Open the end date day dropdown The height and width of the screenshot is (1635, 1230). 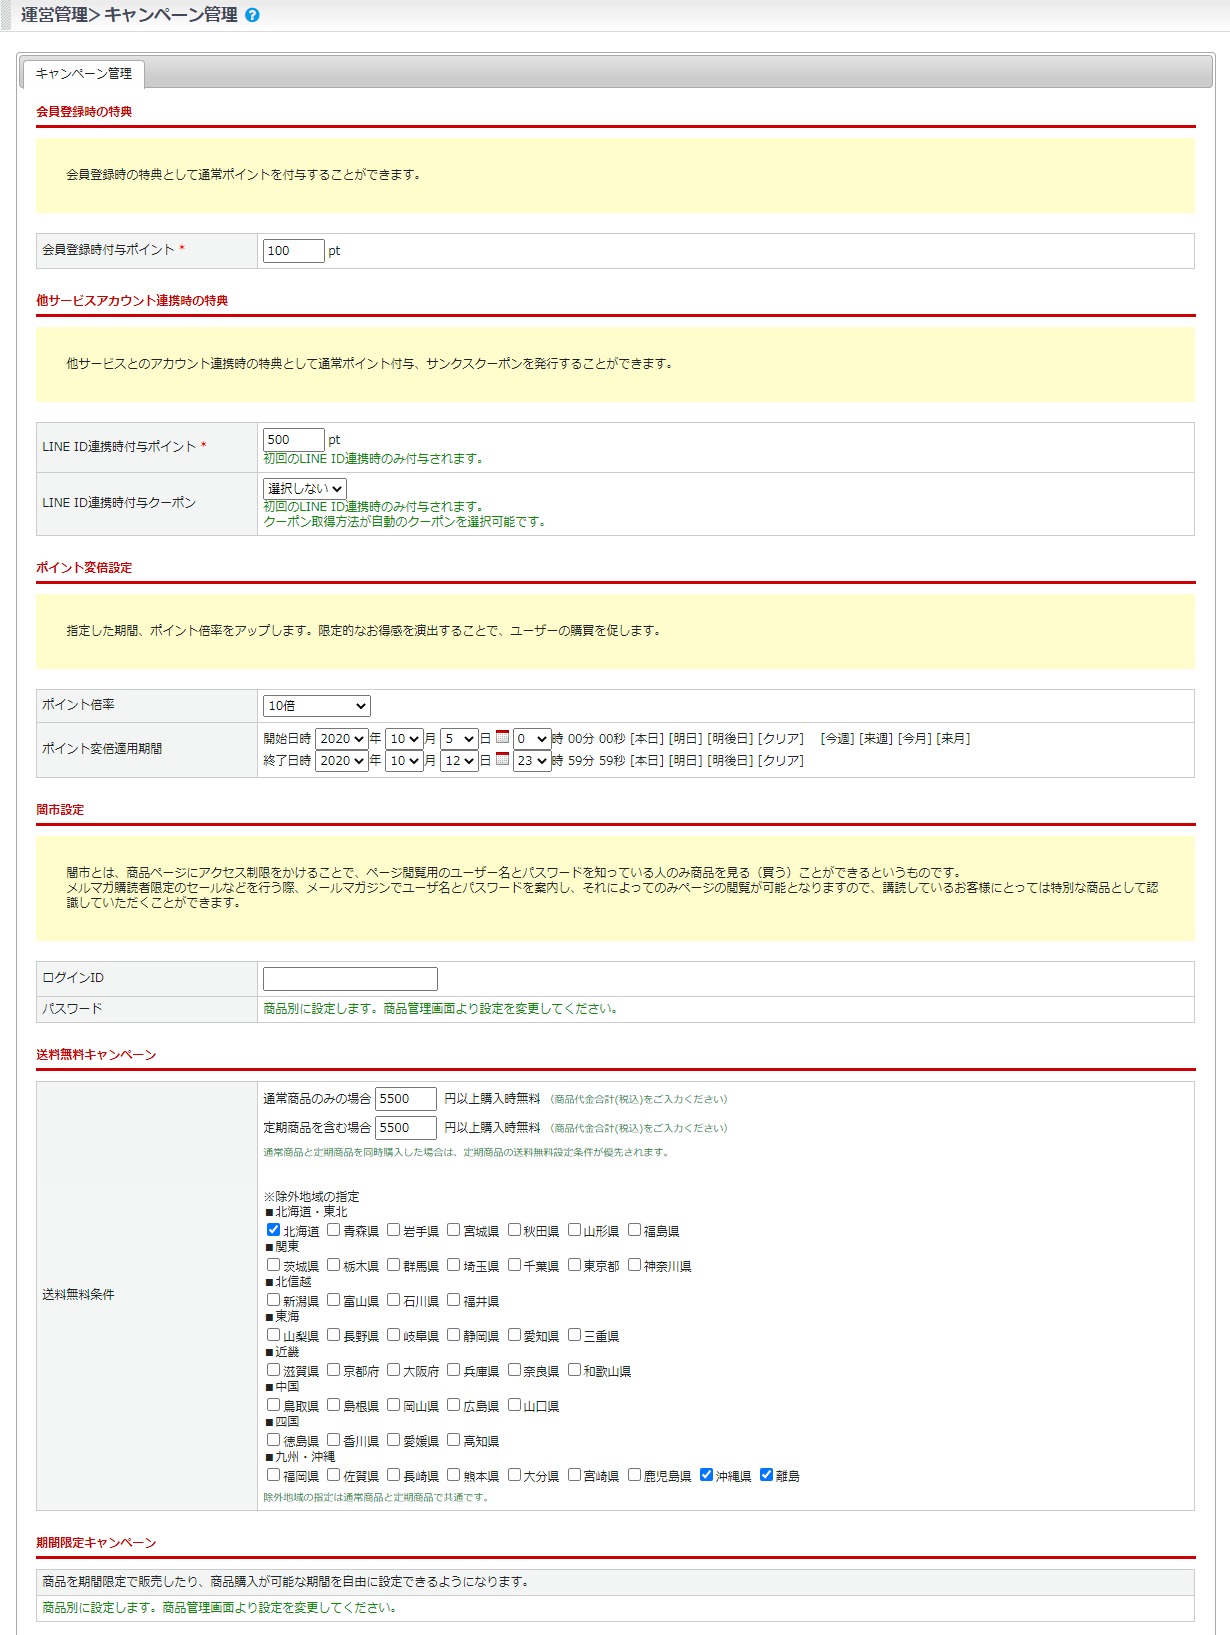coord(459,761)
